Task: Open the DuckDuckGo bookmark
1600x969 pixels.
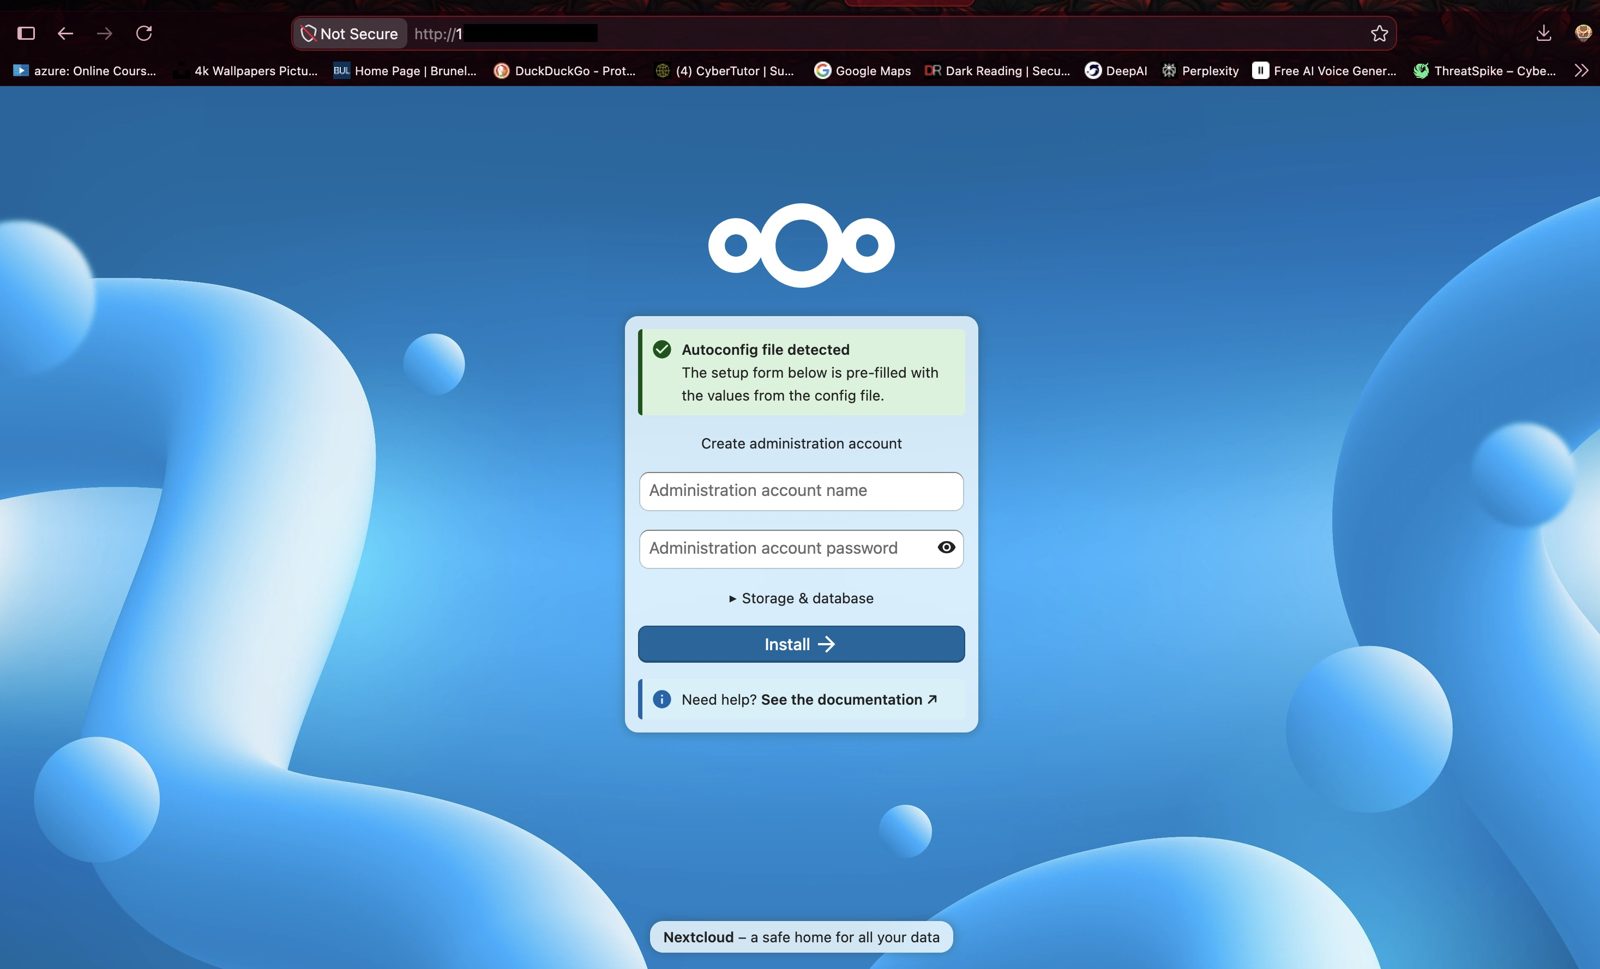Action: tap(565, 71)
